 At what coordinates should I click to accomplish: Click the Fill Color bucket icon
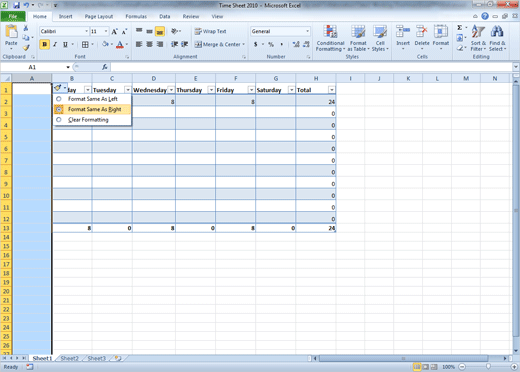(105, 44)
